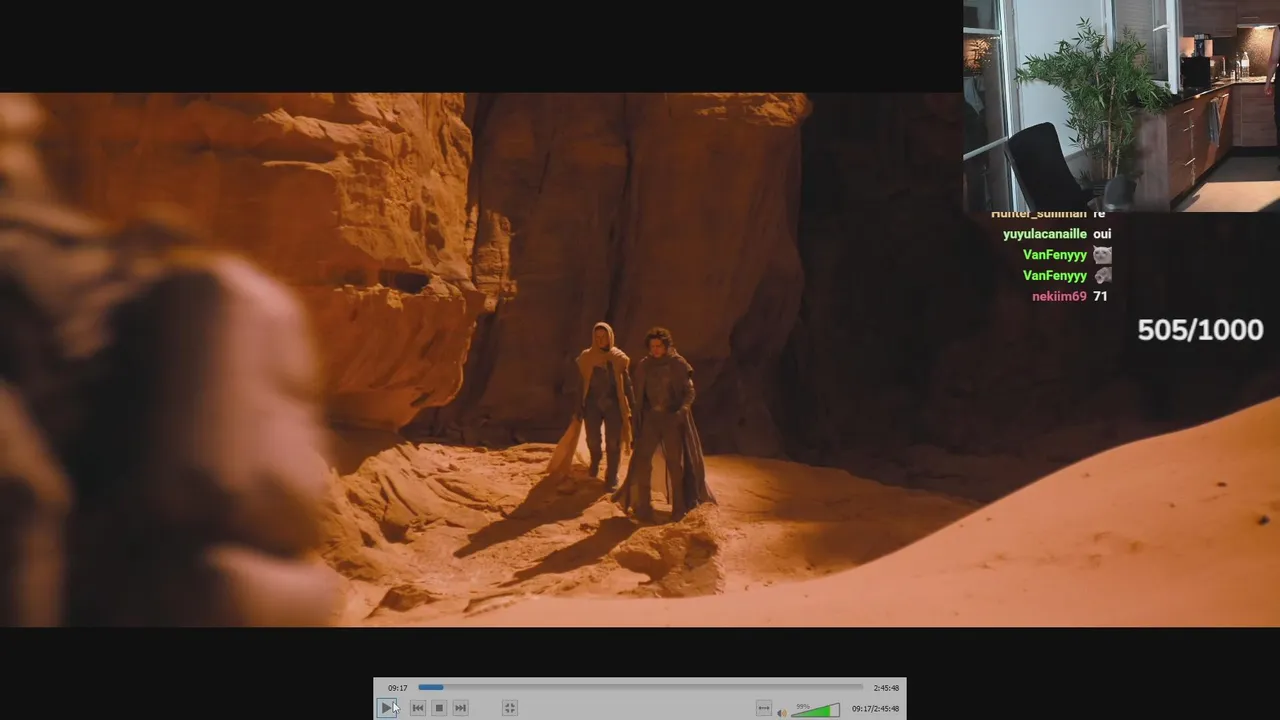Click the double-arrow button left of the speaker

[764, 708]
